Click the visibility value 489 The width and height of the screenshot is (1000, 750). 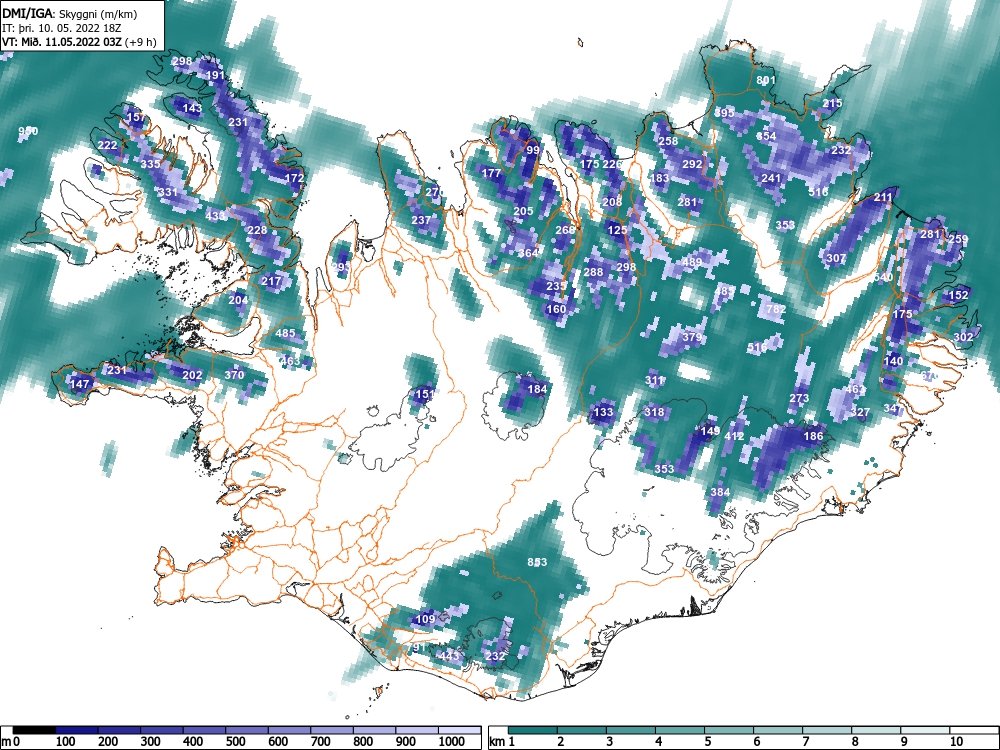tap(692, 262)
